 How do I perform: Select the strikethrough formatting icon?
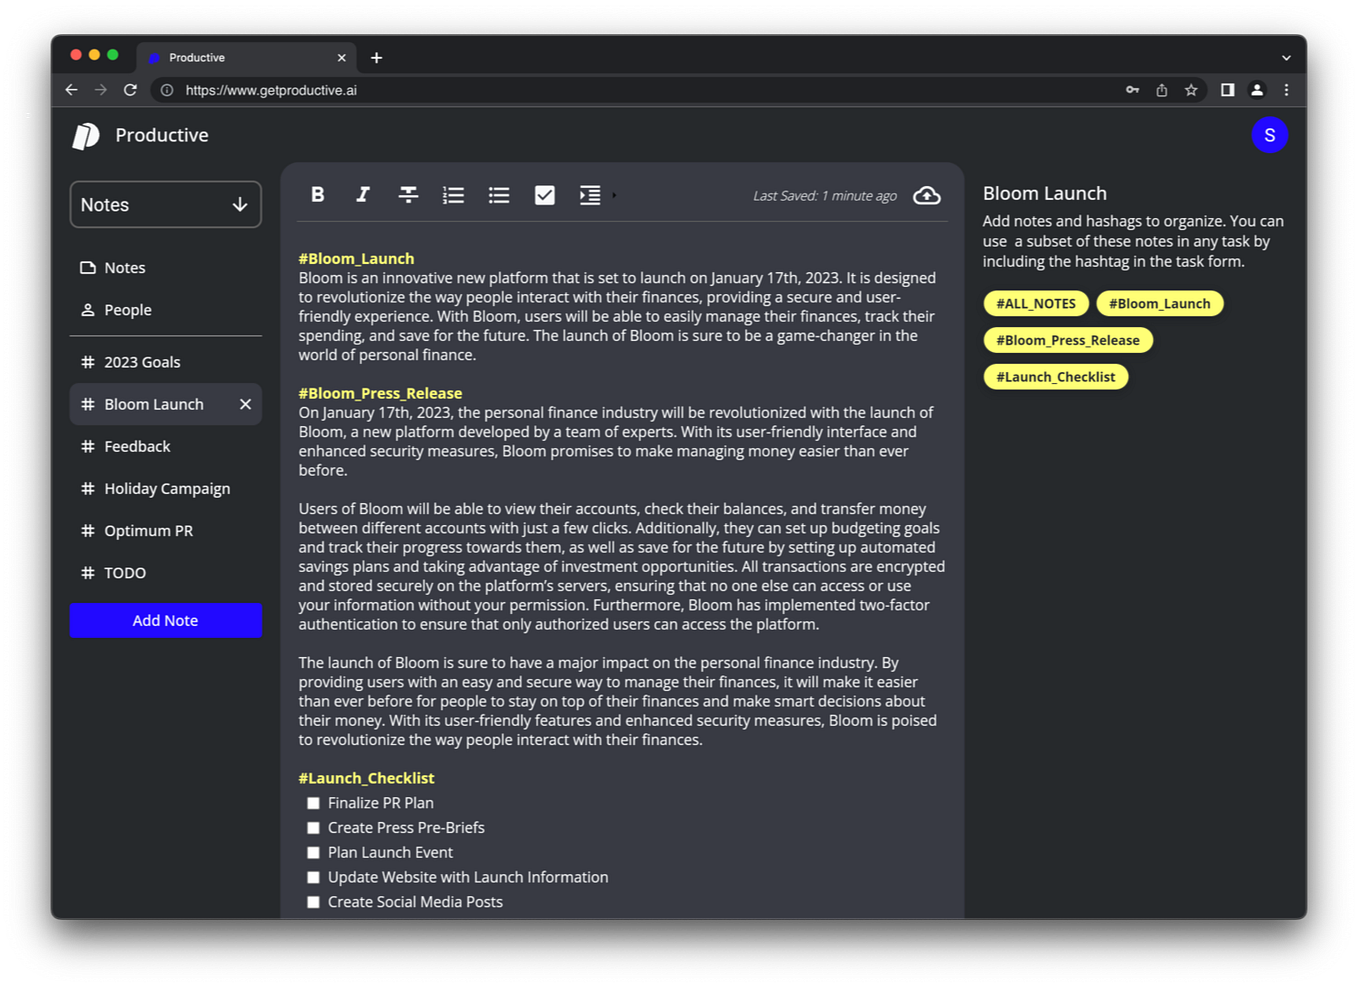coord(408,195)
